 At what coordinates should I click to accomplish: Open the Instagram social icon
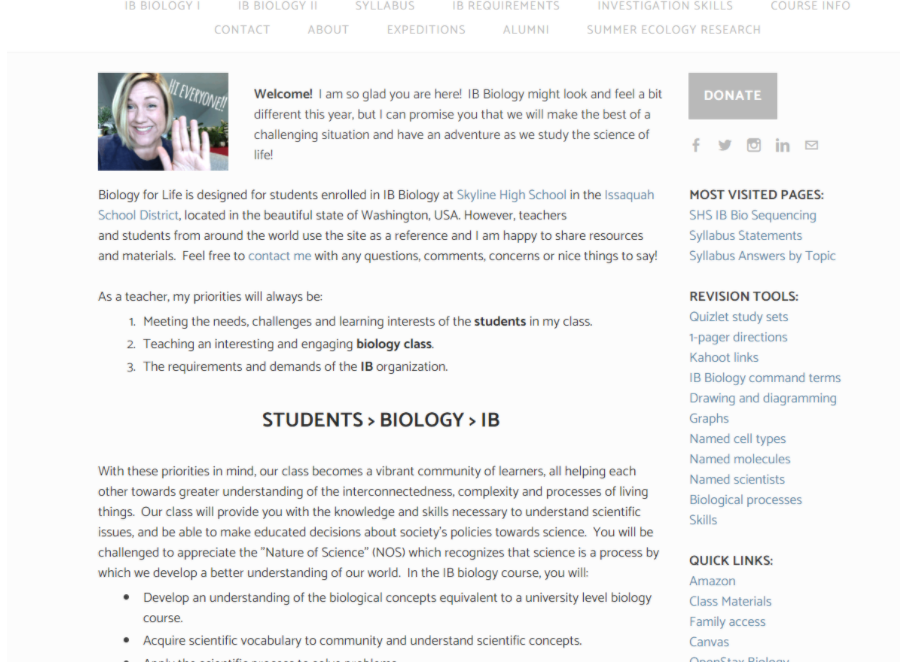click(754, 145)
